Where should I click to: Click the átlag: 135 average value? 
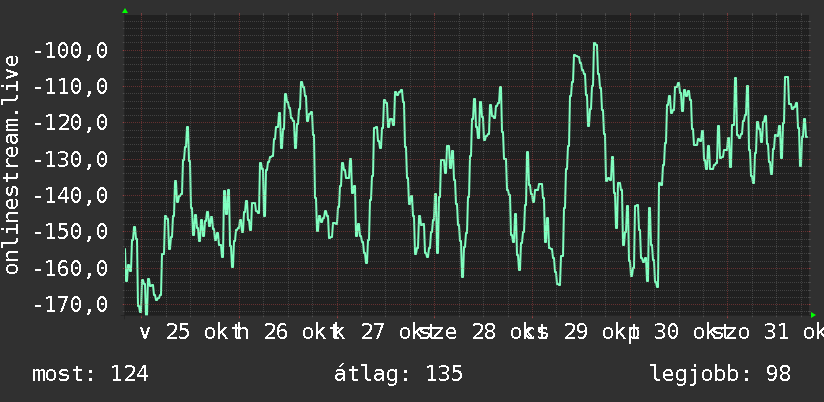point(398,374)
